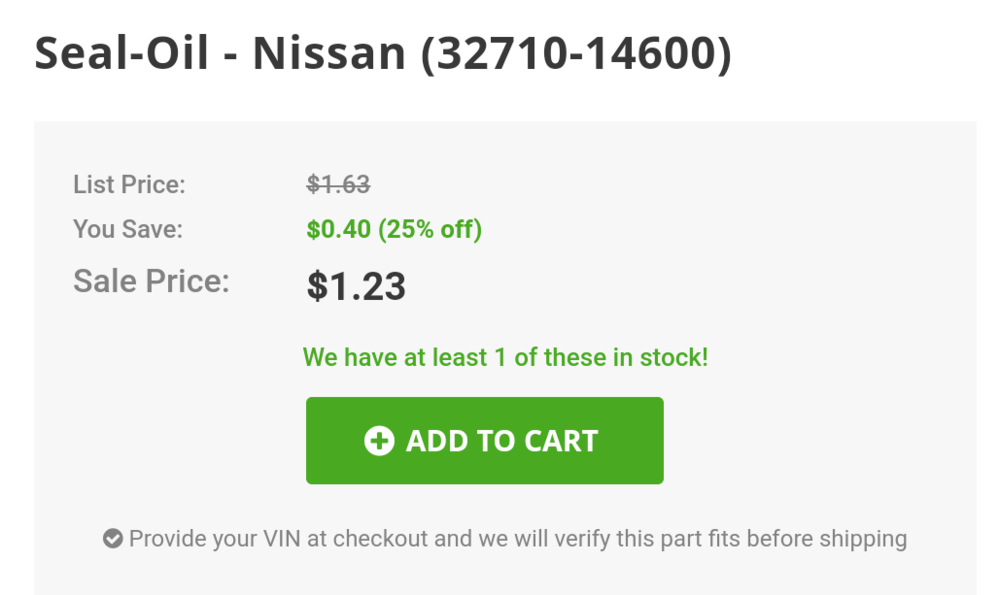This screenshot has width=1000, height=595.
Task: Click the bold $1.23 sale price
Action: (x=356, y=286)
